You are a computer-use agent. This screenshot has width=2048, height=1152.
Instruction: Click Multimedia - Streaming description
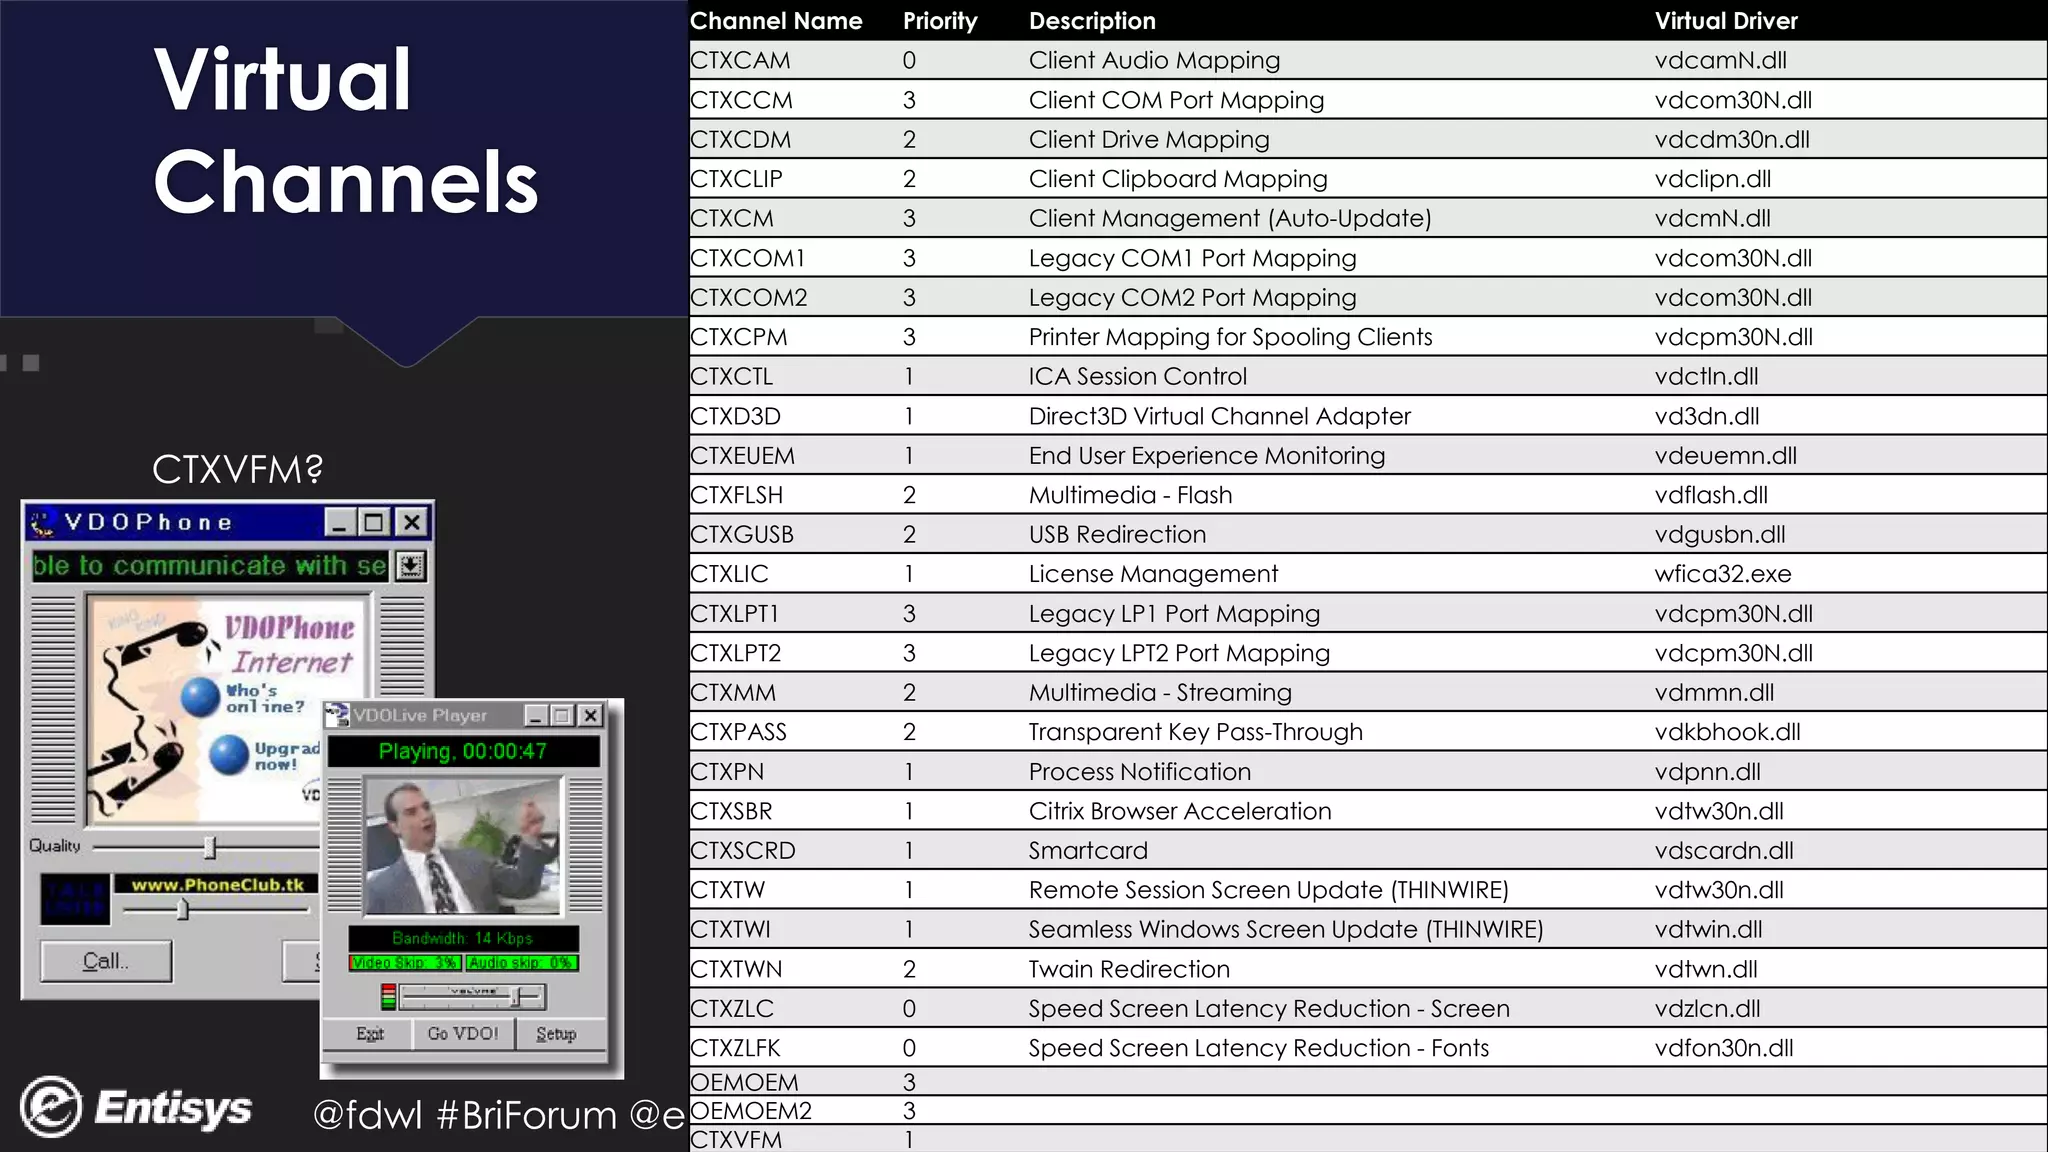1160,693
